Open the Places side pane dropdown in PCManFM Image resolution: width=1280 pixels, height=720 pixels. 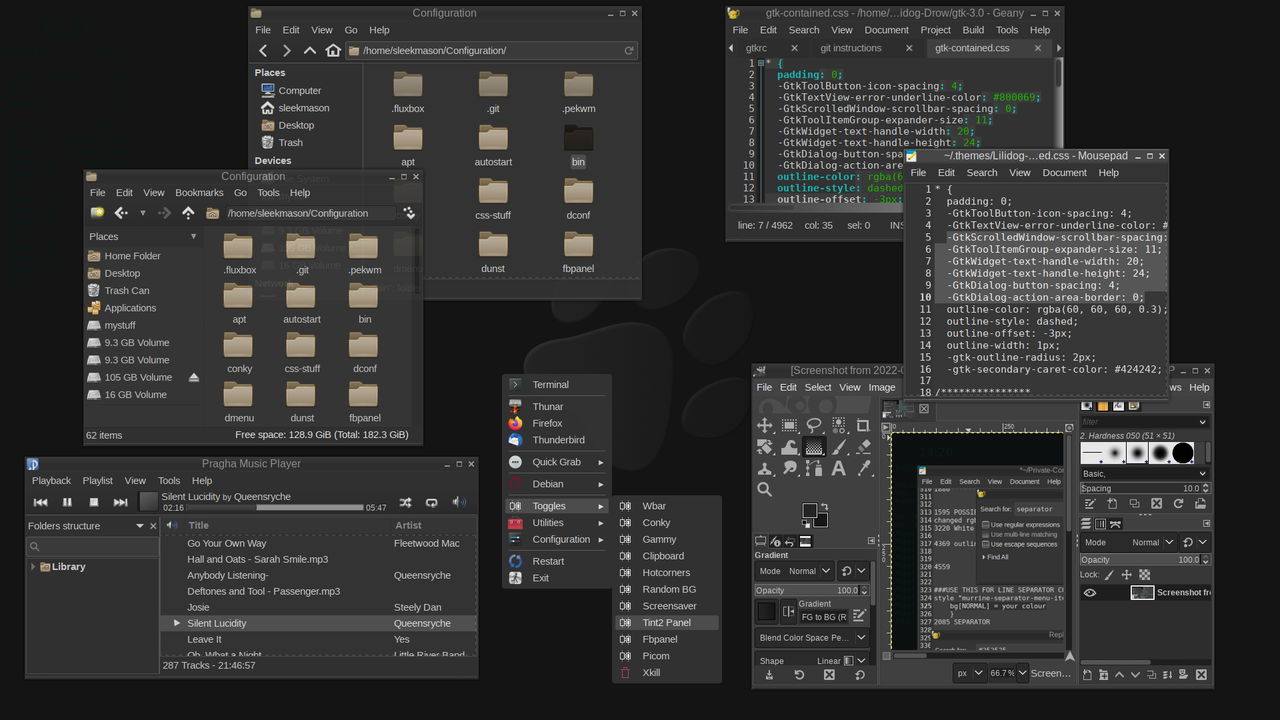pyautogui.click(x=193, y=237)
